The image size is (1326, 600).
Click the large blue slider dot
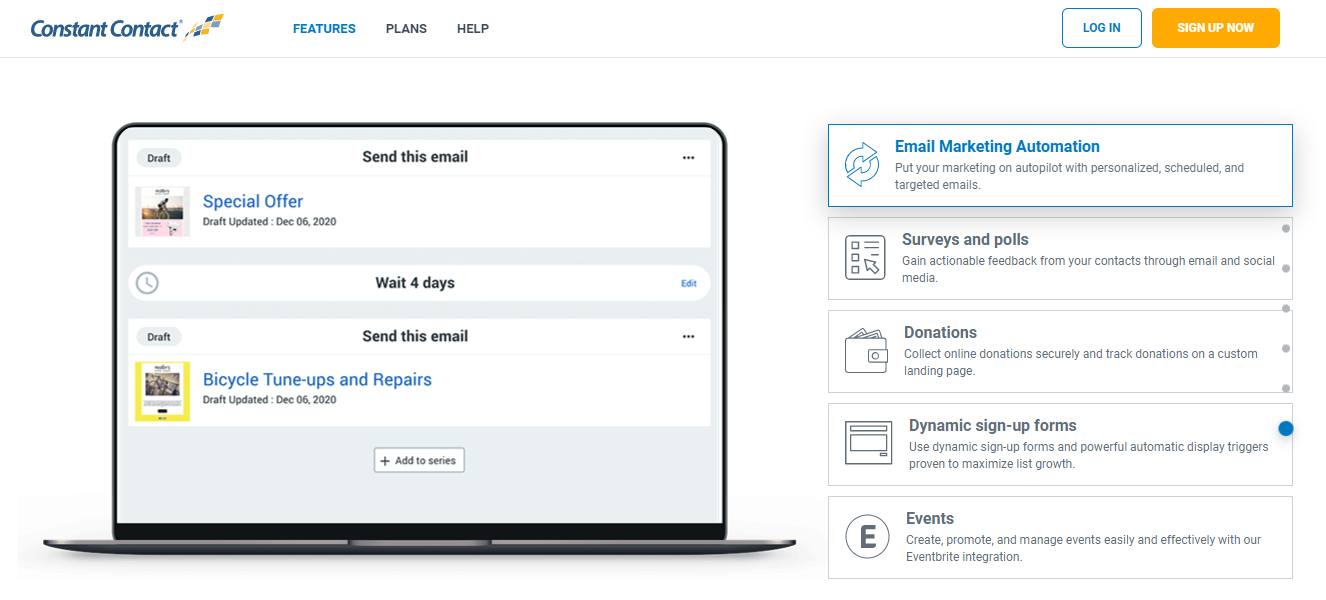(x=1286, y=428)
